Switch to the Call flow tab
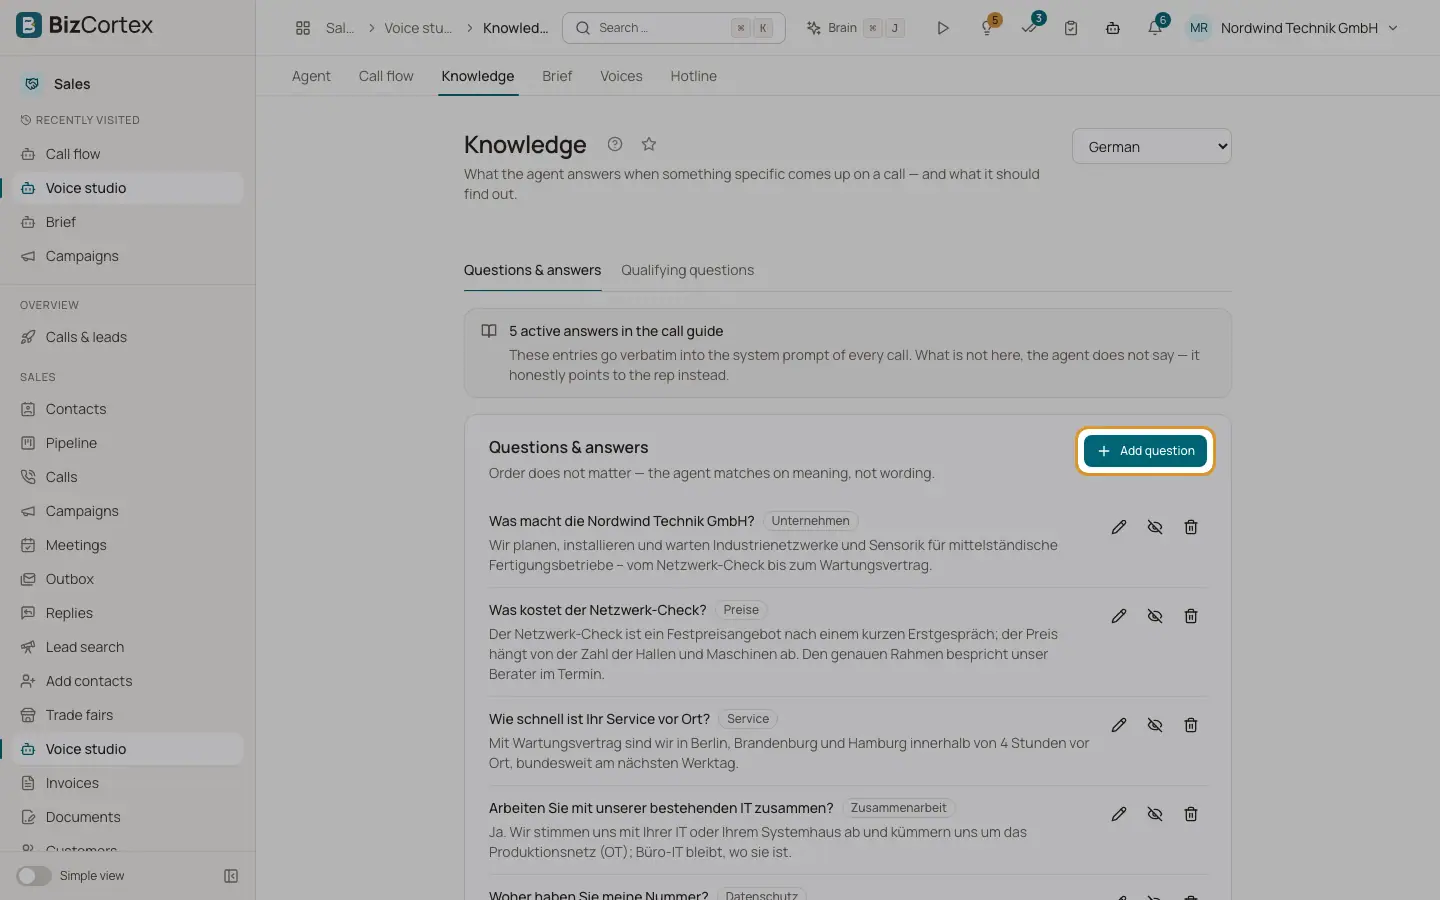The width and height of the screenshot is (1440, 900). point(386,76)
